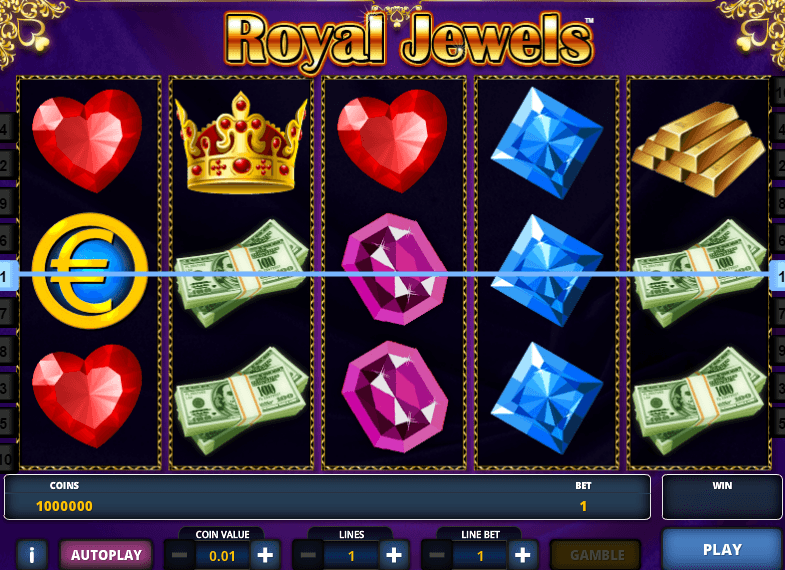Click the top blue diamond symbol
Viewport: 785px width, 570px height.
coord(546,143)
